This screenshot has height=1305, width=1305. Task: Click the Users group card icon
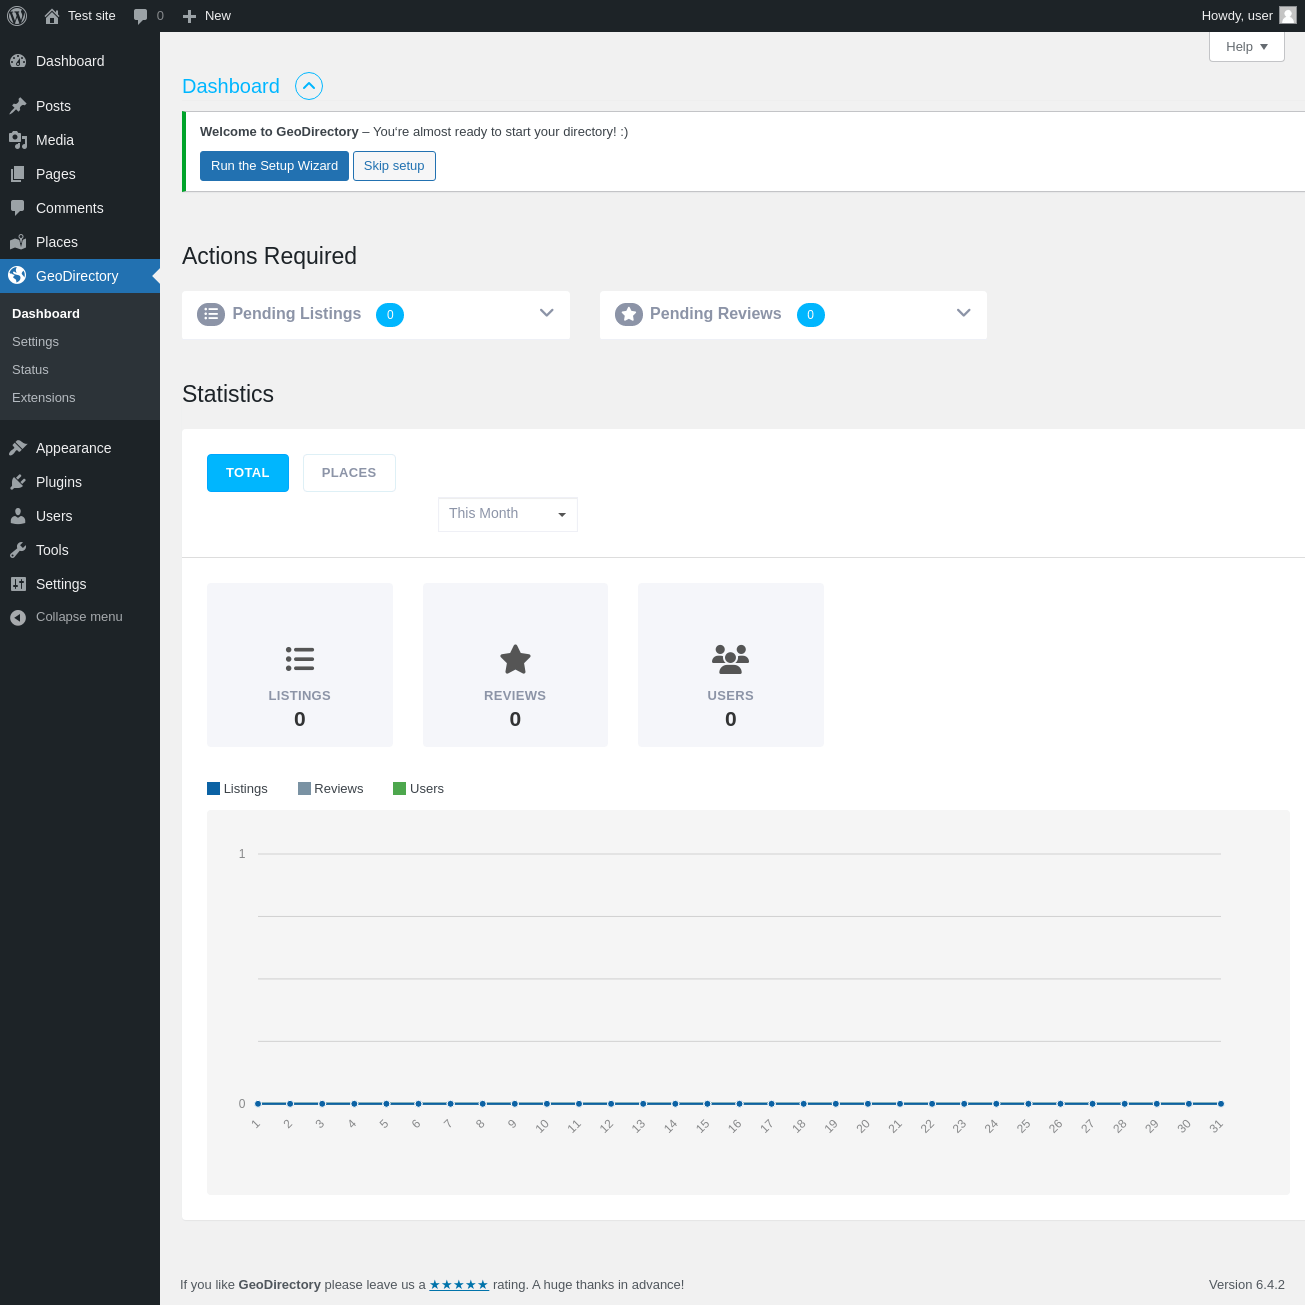pos(730,657)
